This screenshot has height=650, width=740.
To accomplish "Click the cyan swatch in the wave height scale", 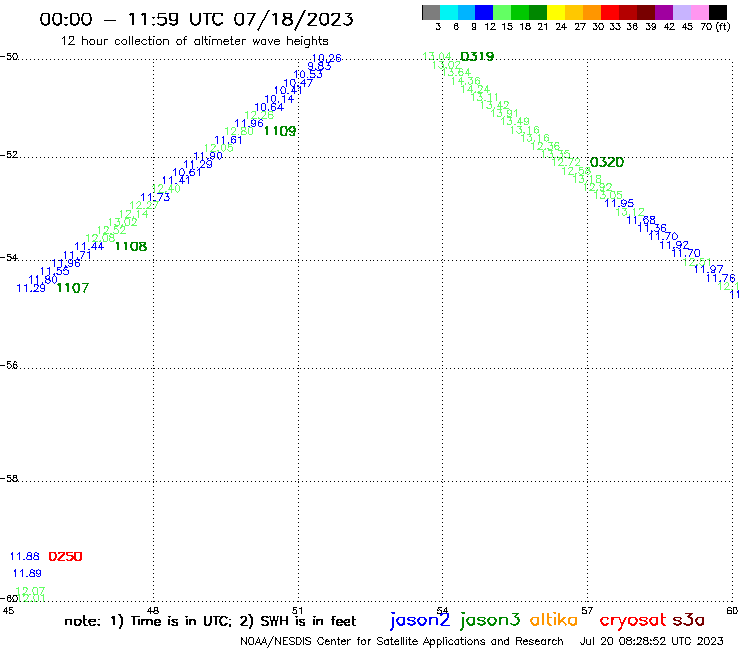I will point(449,12).
